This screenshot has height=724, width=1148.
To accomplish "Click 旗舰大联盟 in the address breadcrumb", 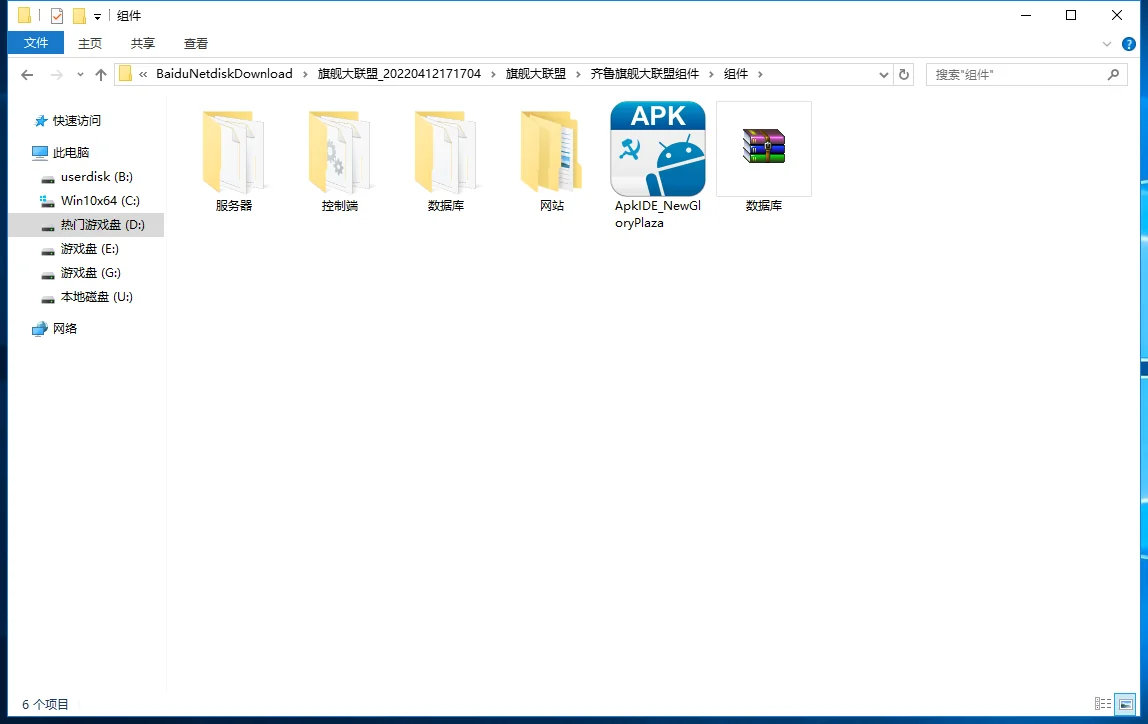I will (536, 74).
